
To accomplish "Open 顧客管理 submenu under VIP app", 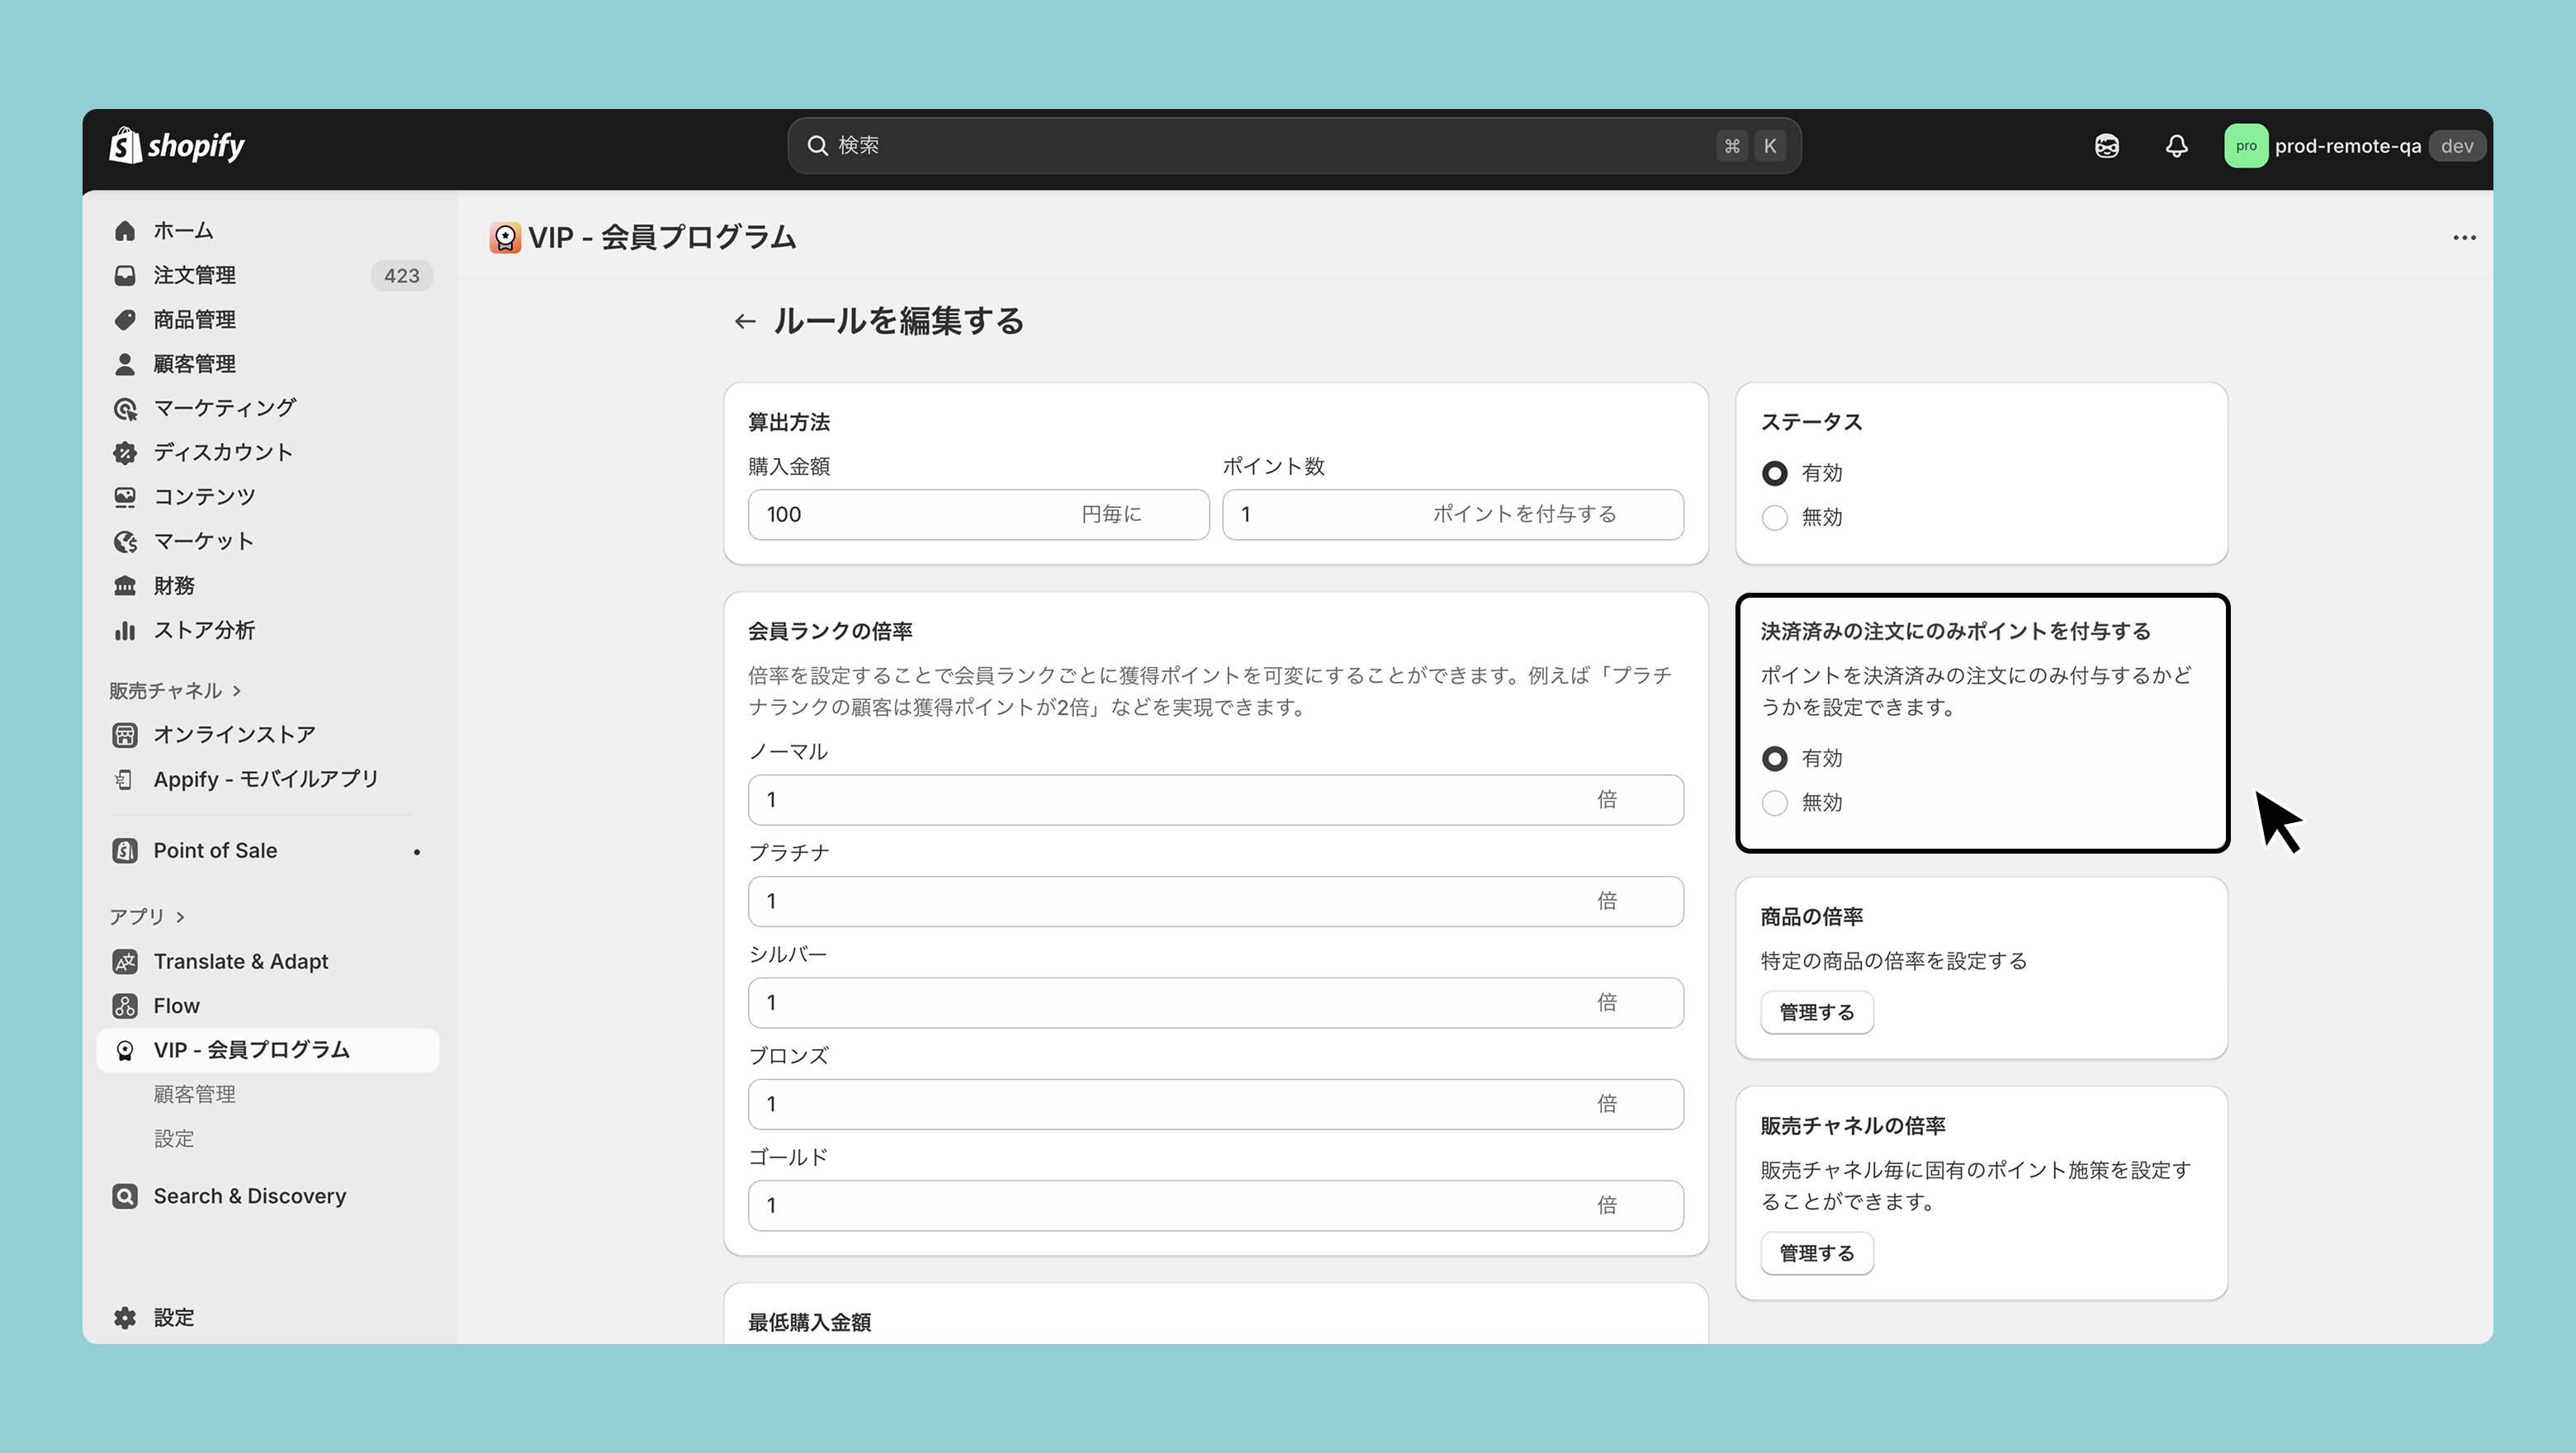I will click(195, 1094).
